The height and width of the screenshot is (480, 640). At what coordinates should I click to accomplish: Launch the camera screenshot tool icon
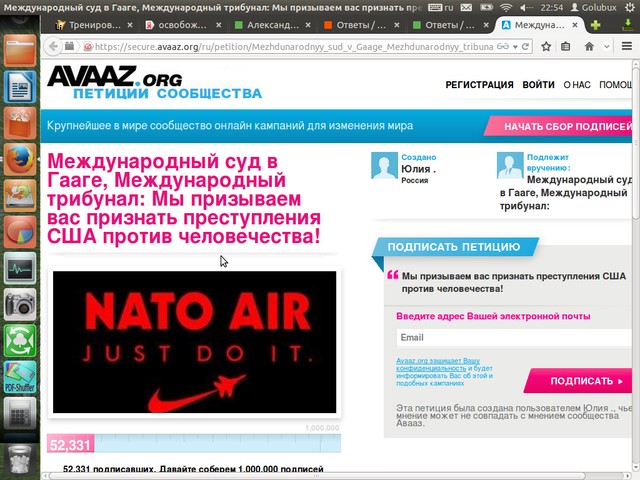tap(20, 304)
